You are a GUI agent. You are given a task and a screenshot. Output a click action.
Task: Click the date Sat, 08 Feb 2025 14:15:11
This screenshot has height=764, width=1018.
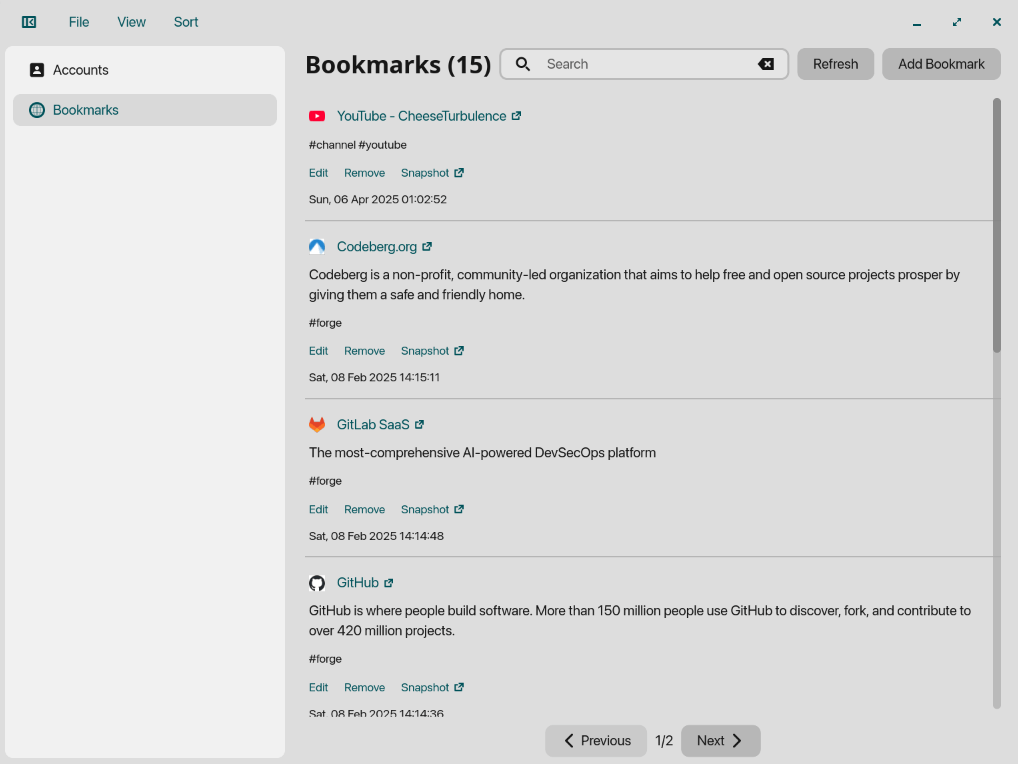(375, 377)
